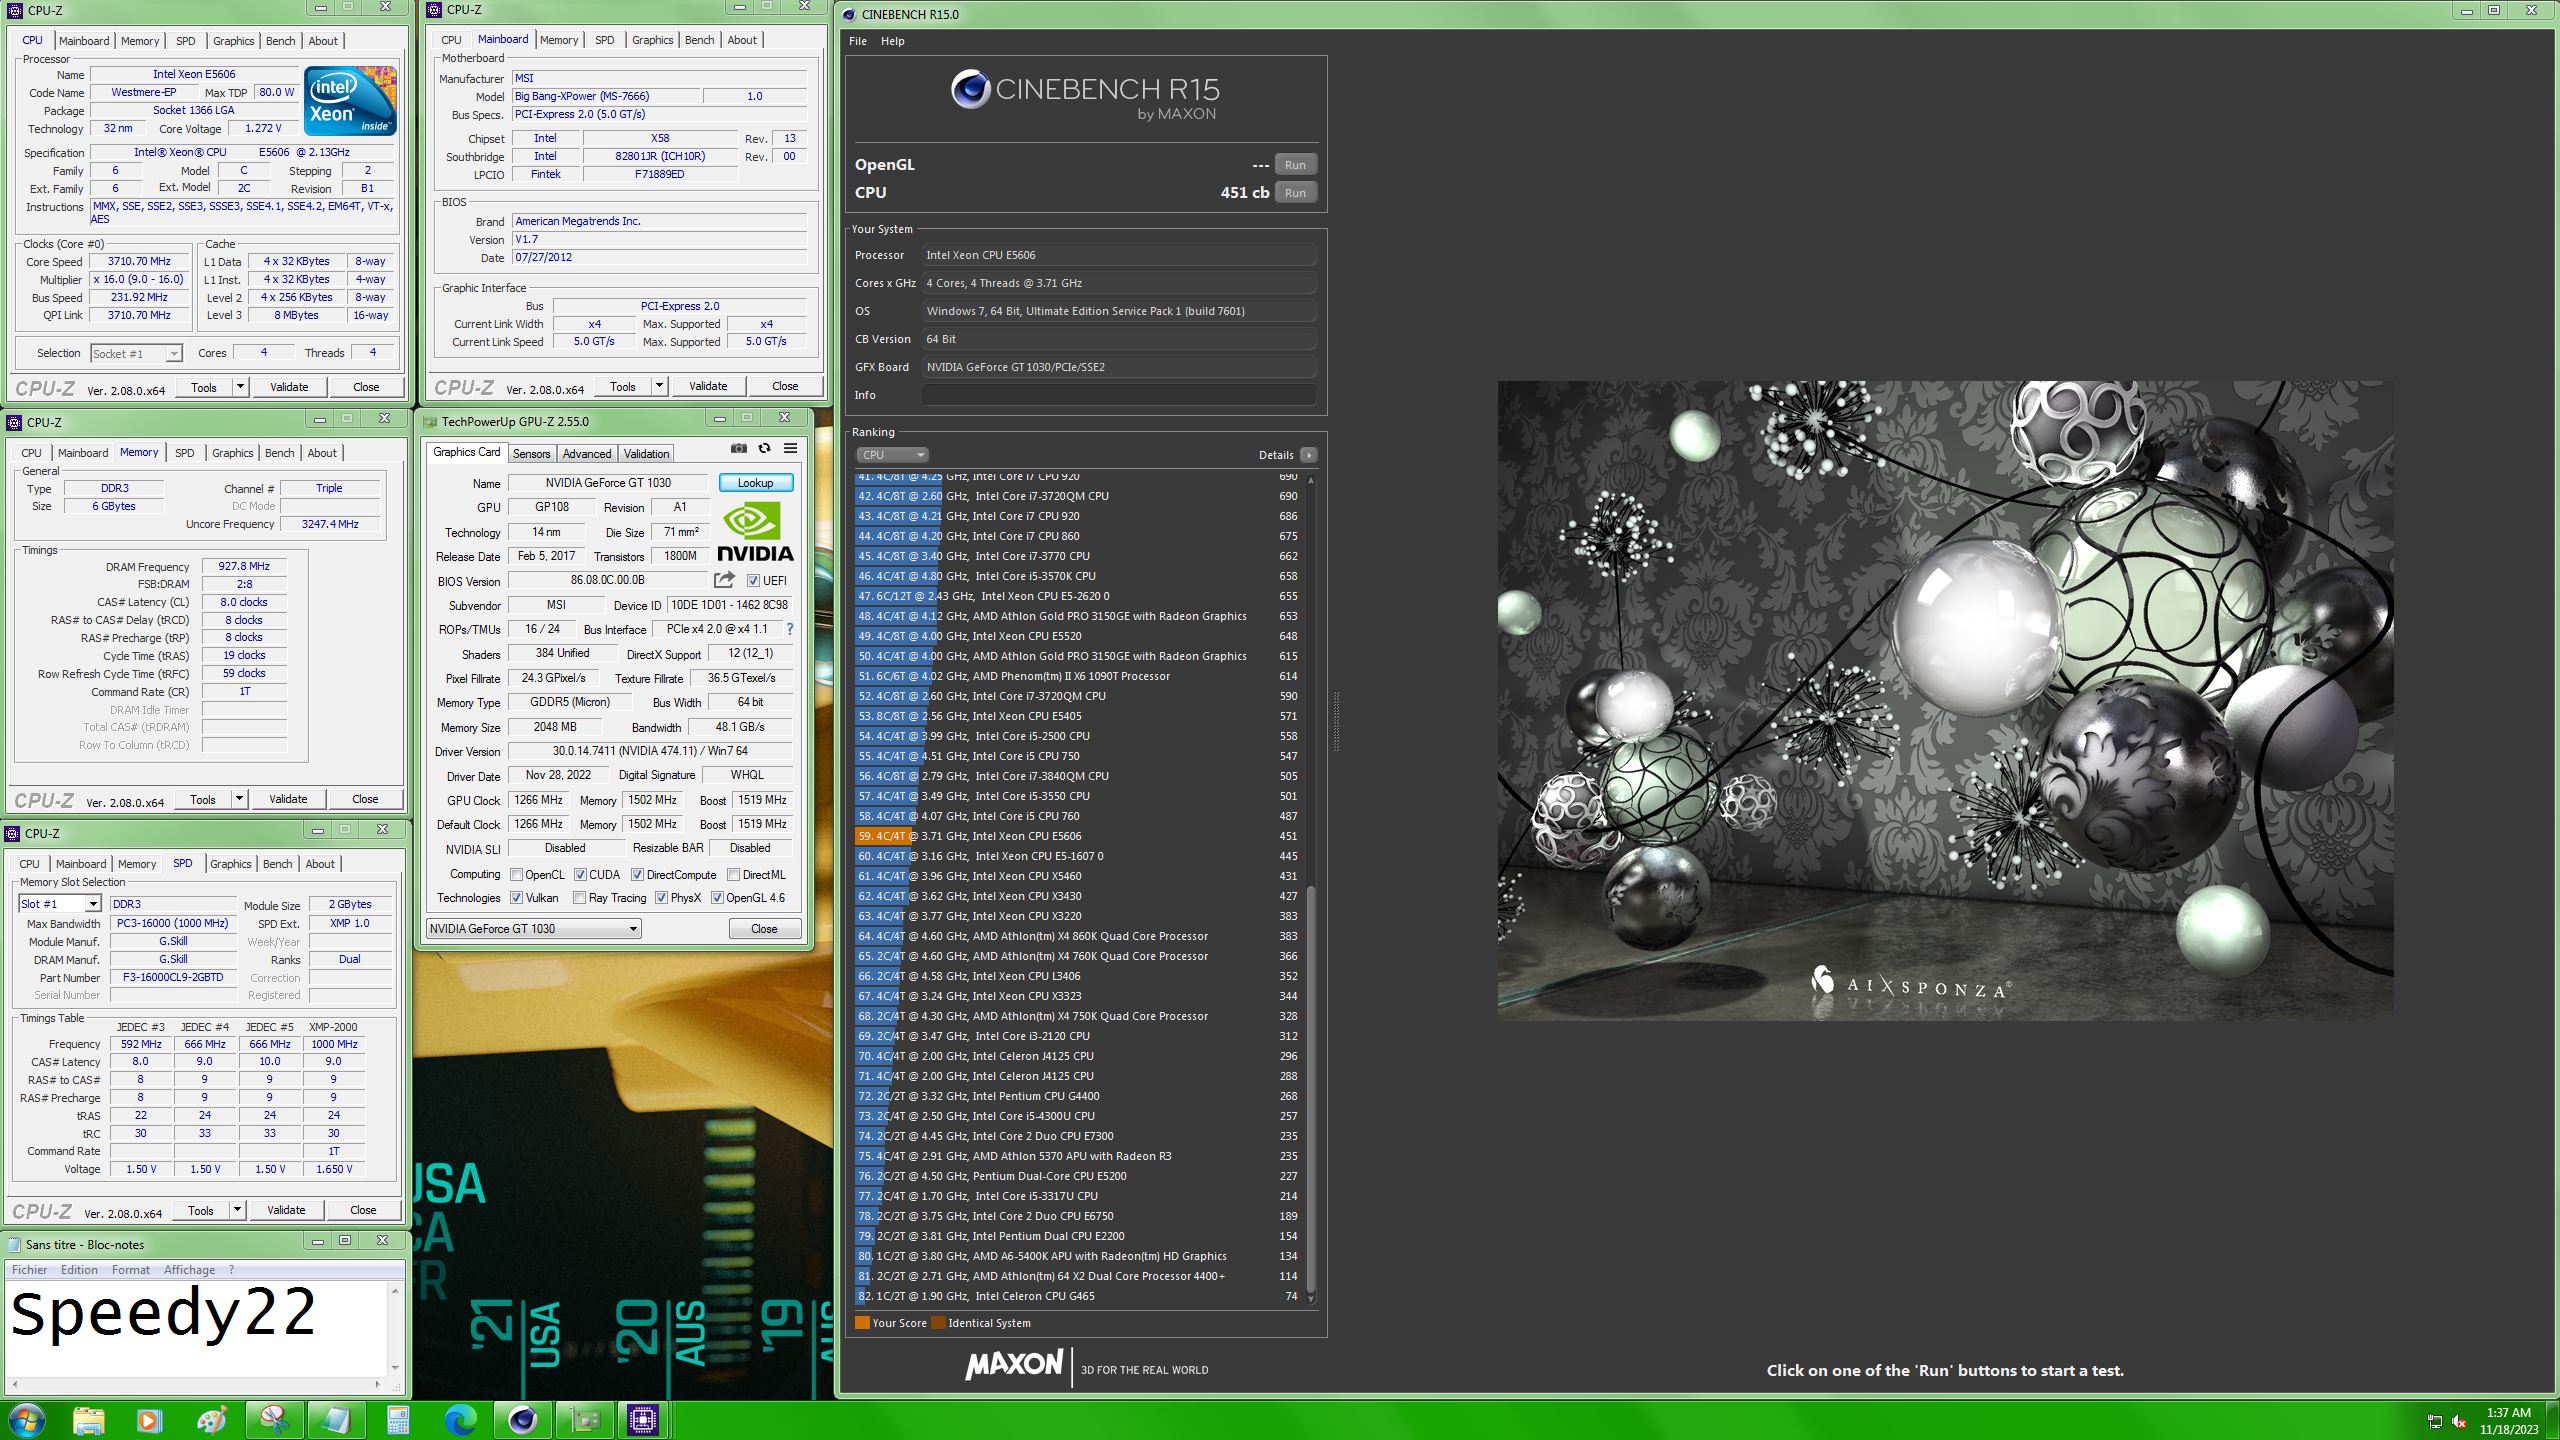
Task: Click the Cinebench R15 title bar icon
Action: (849, 14)
